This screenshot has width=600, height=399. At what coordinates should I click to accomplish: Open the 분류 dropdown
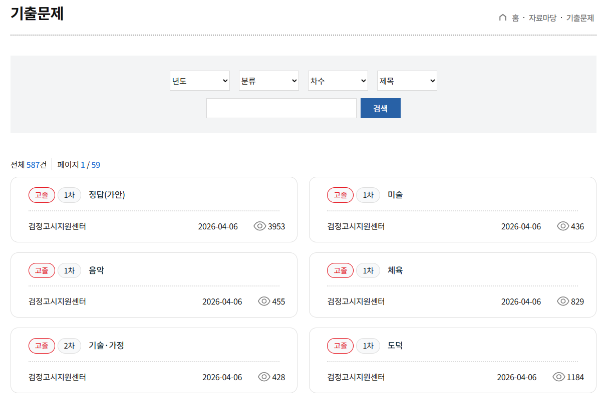point(269,81)
